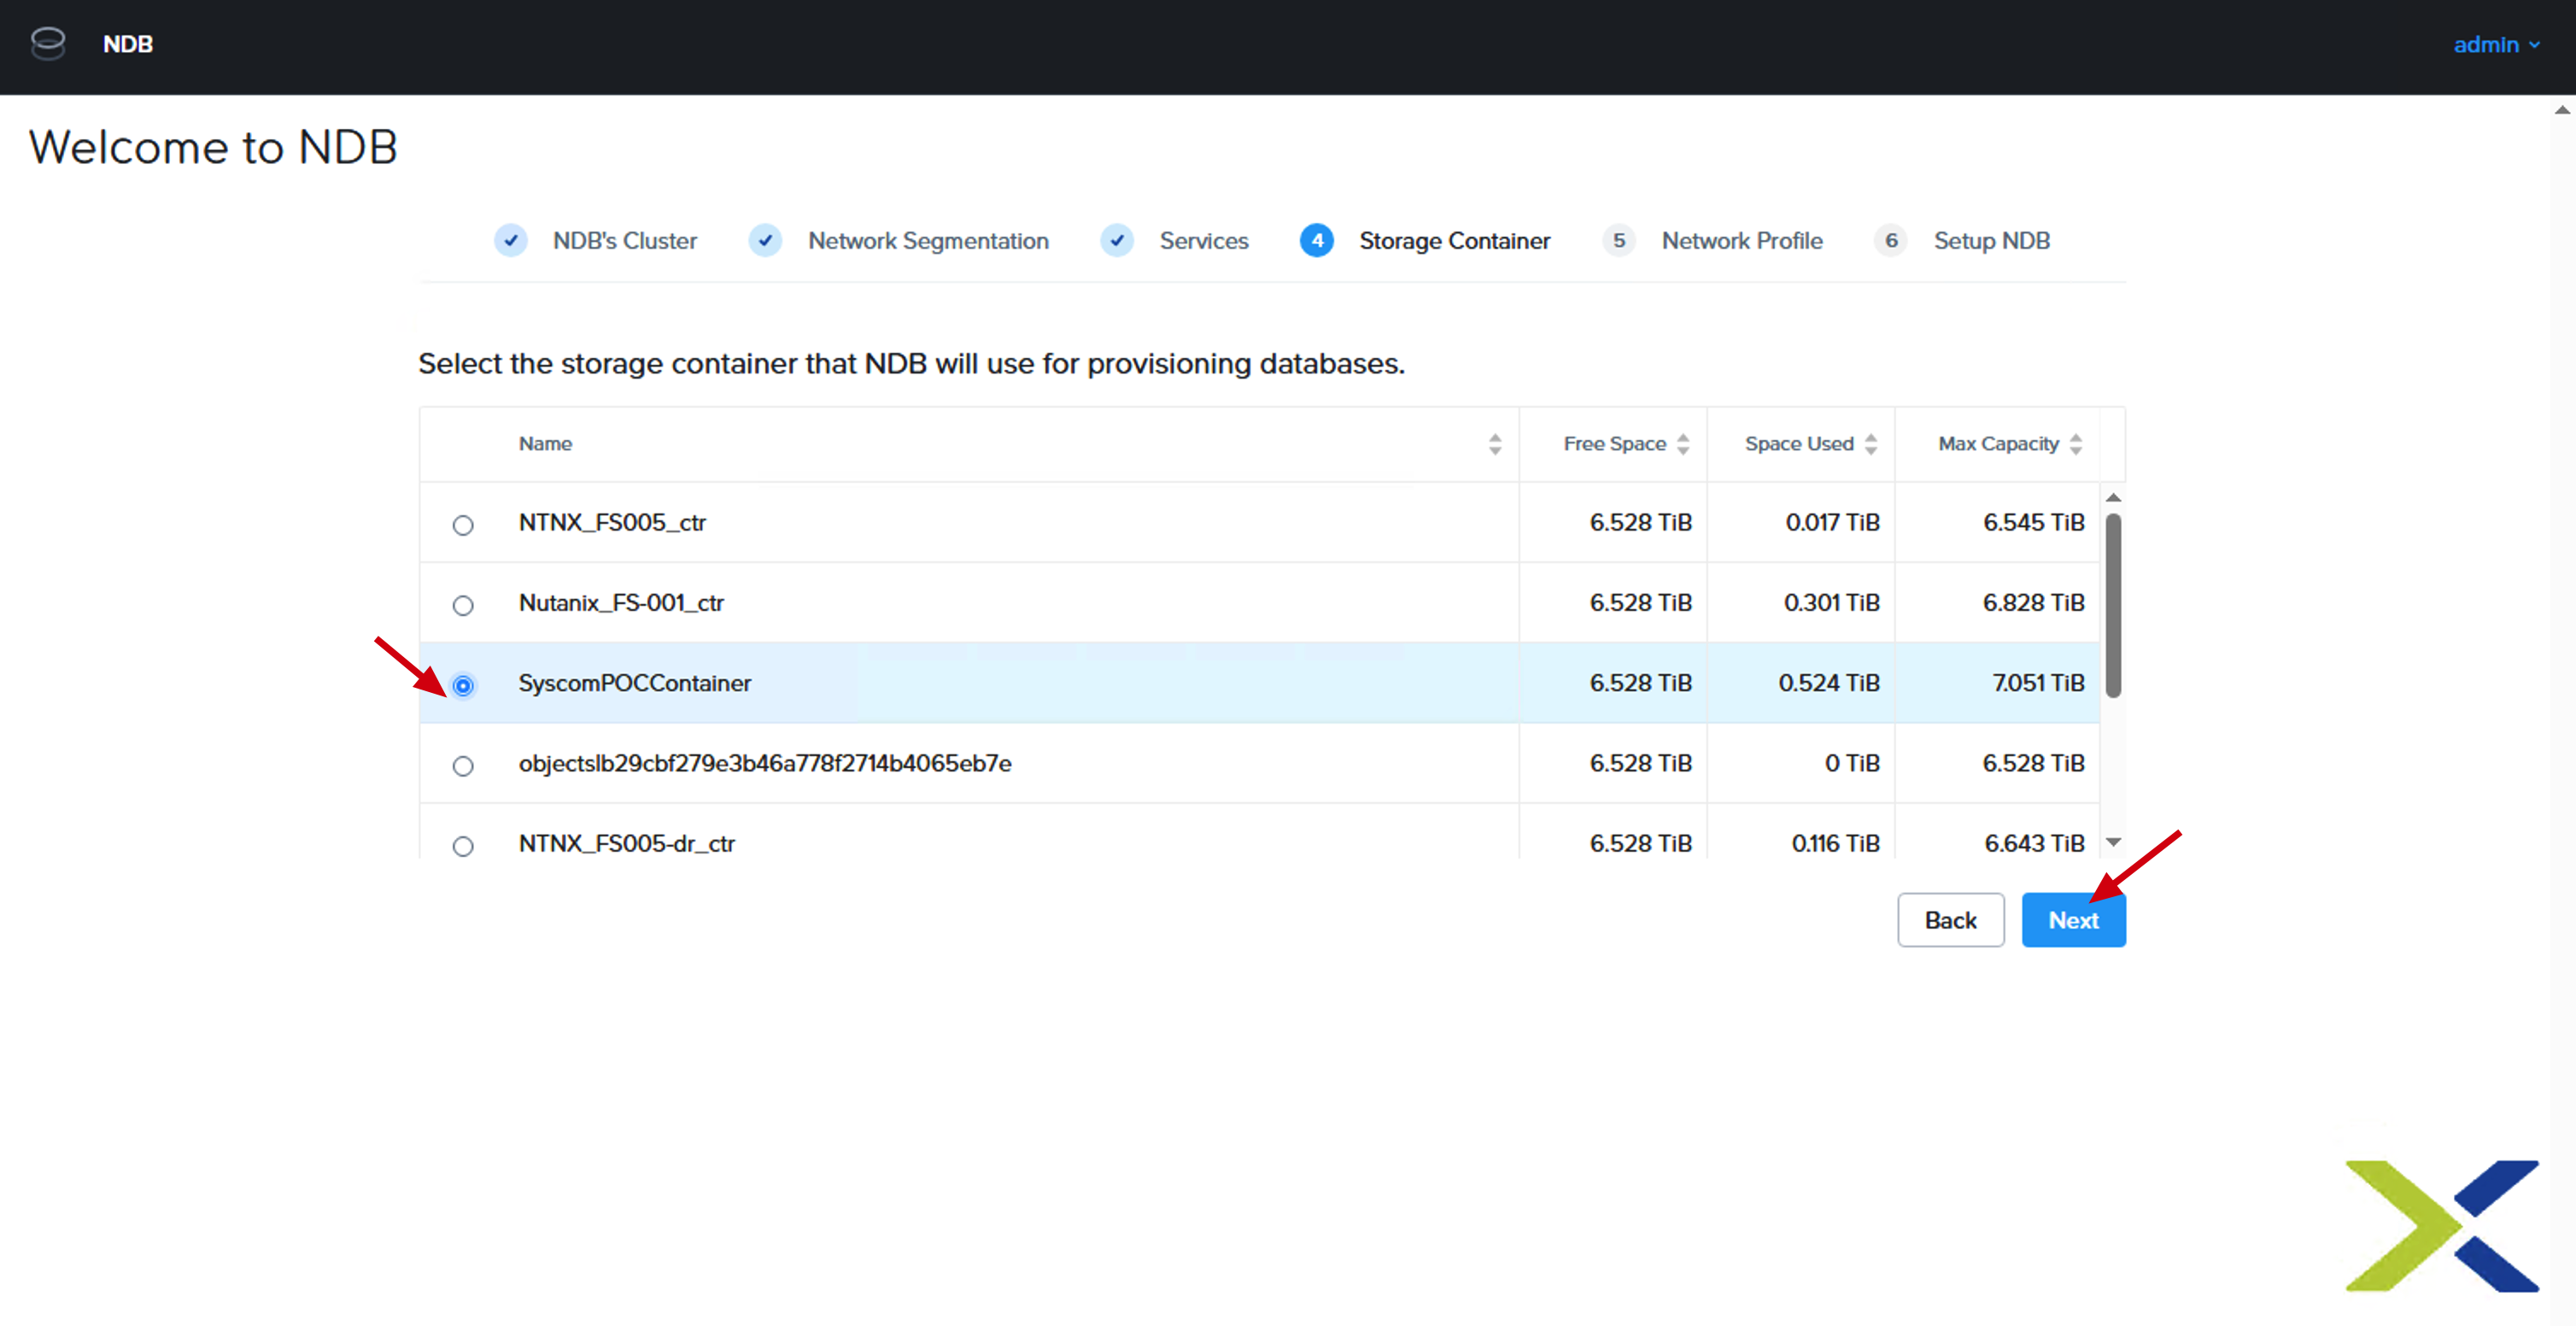Click the 0.301 TiB space used value

1831,603
